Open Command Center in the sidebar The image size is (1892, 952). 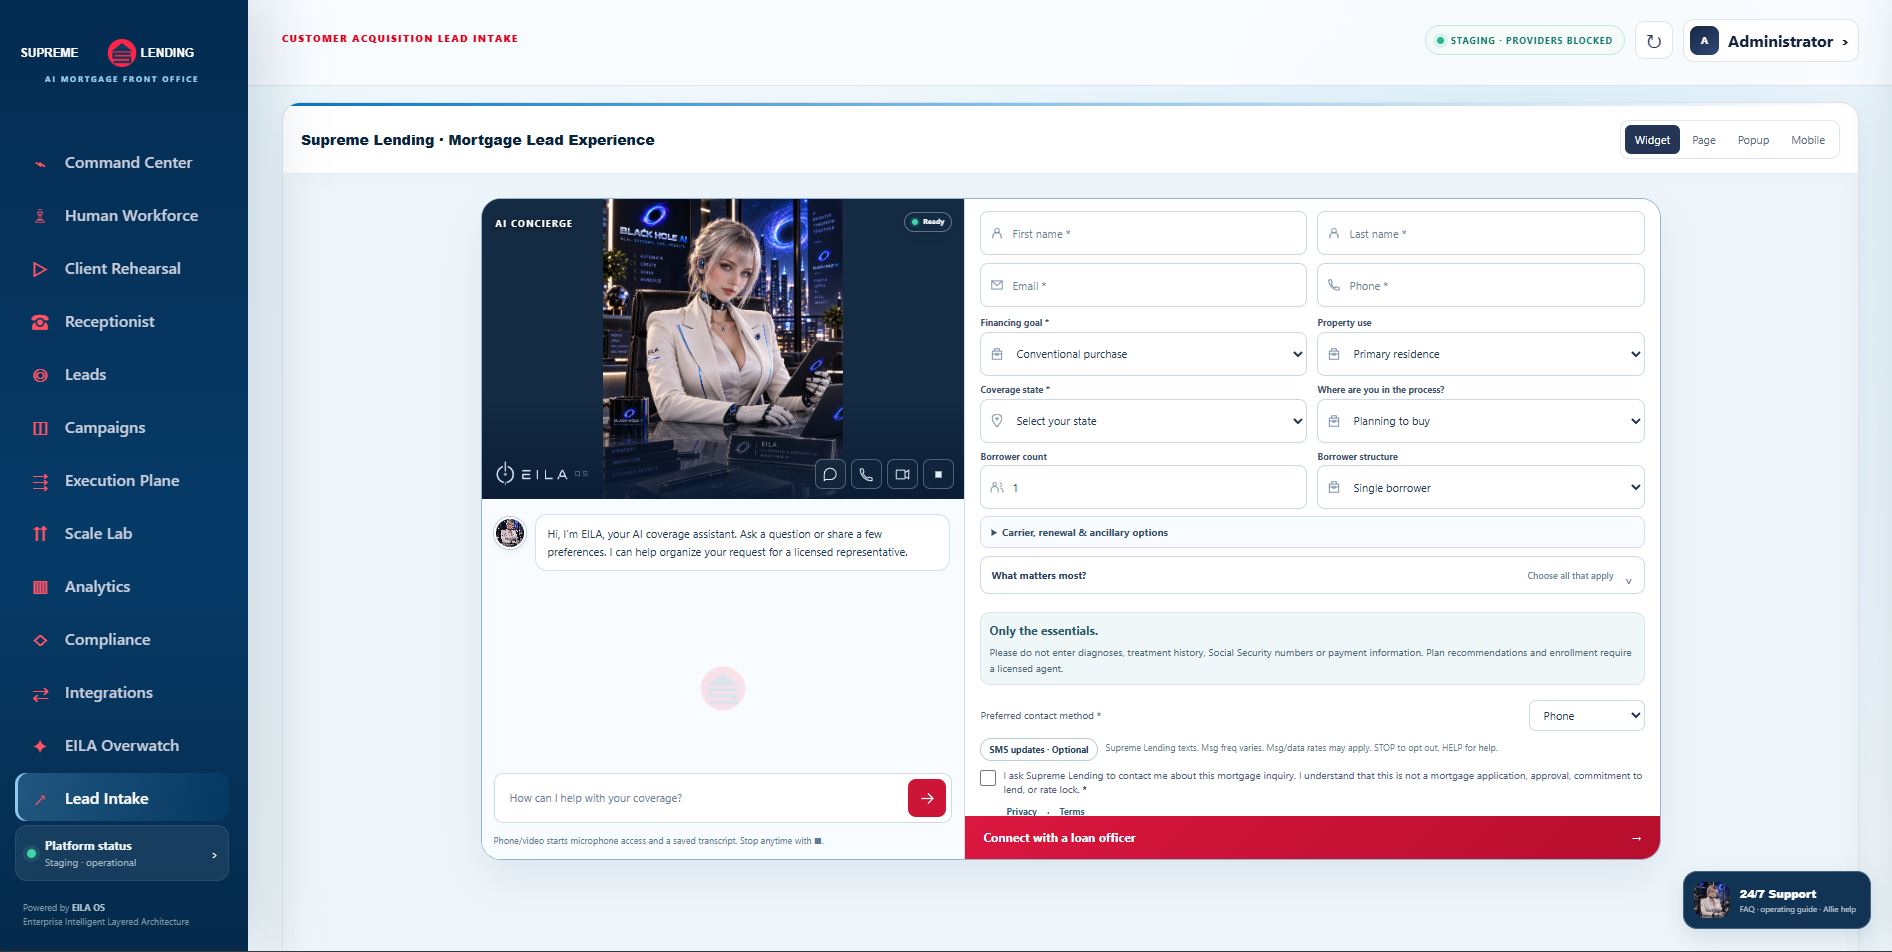coord(122,162)
